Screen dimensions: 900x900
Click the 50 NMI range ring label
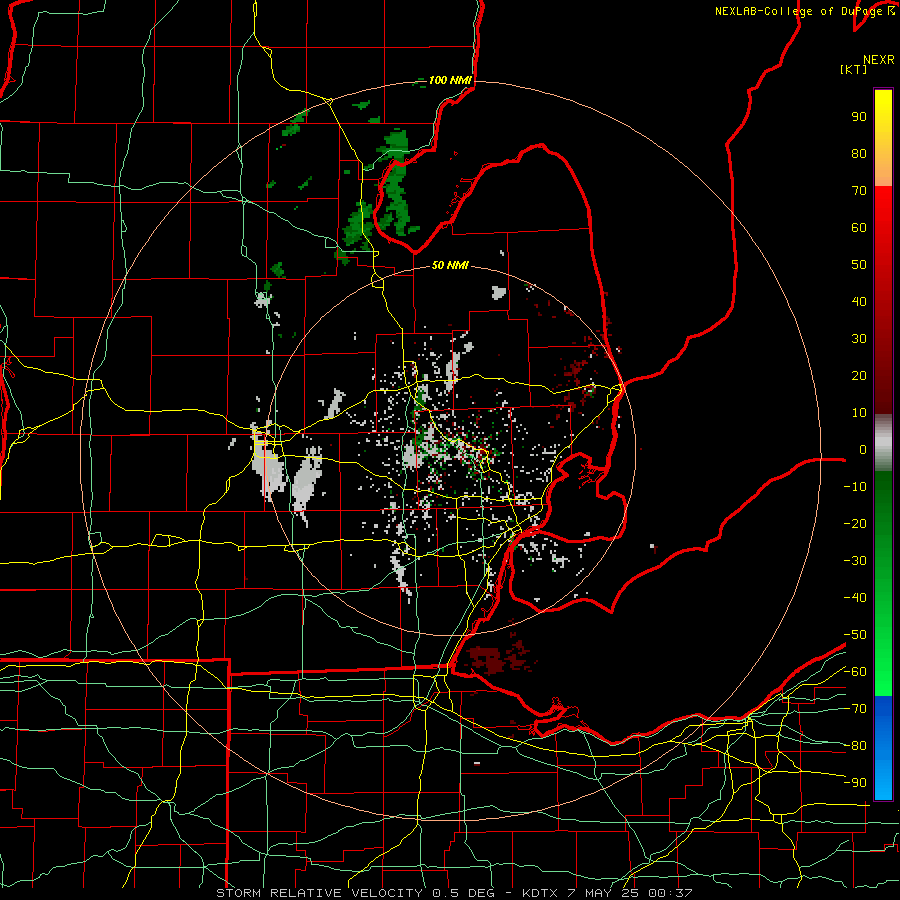tap(450, 265)
